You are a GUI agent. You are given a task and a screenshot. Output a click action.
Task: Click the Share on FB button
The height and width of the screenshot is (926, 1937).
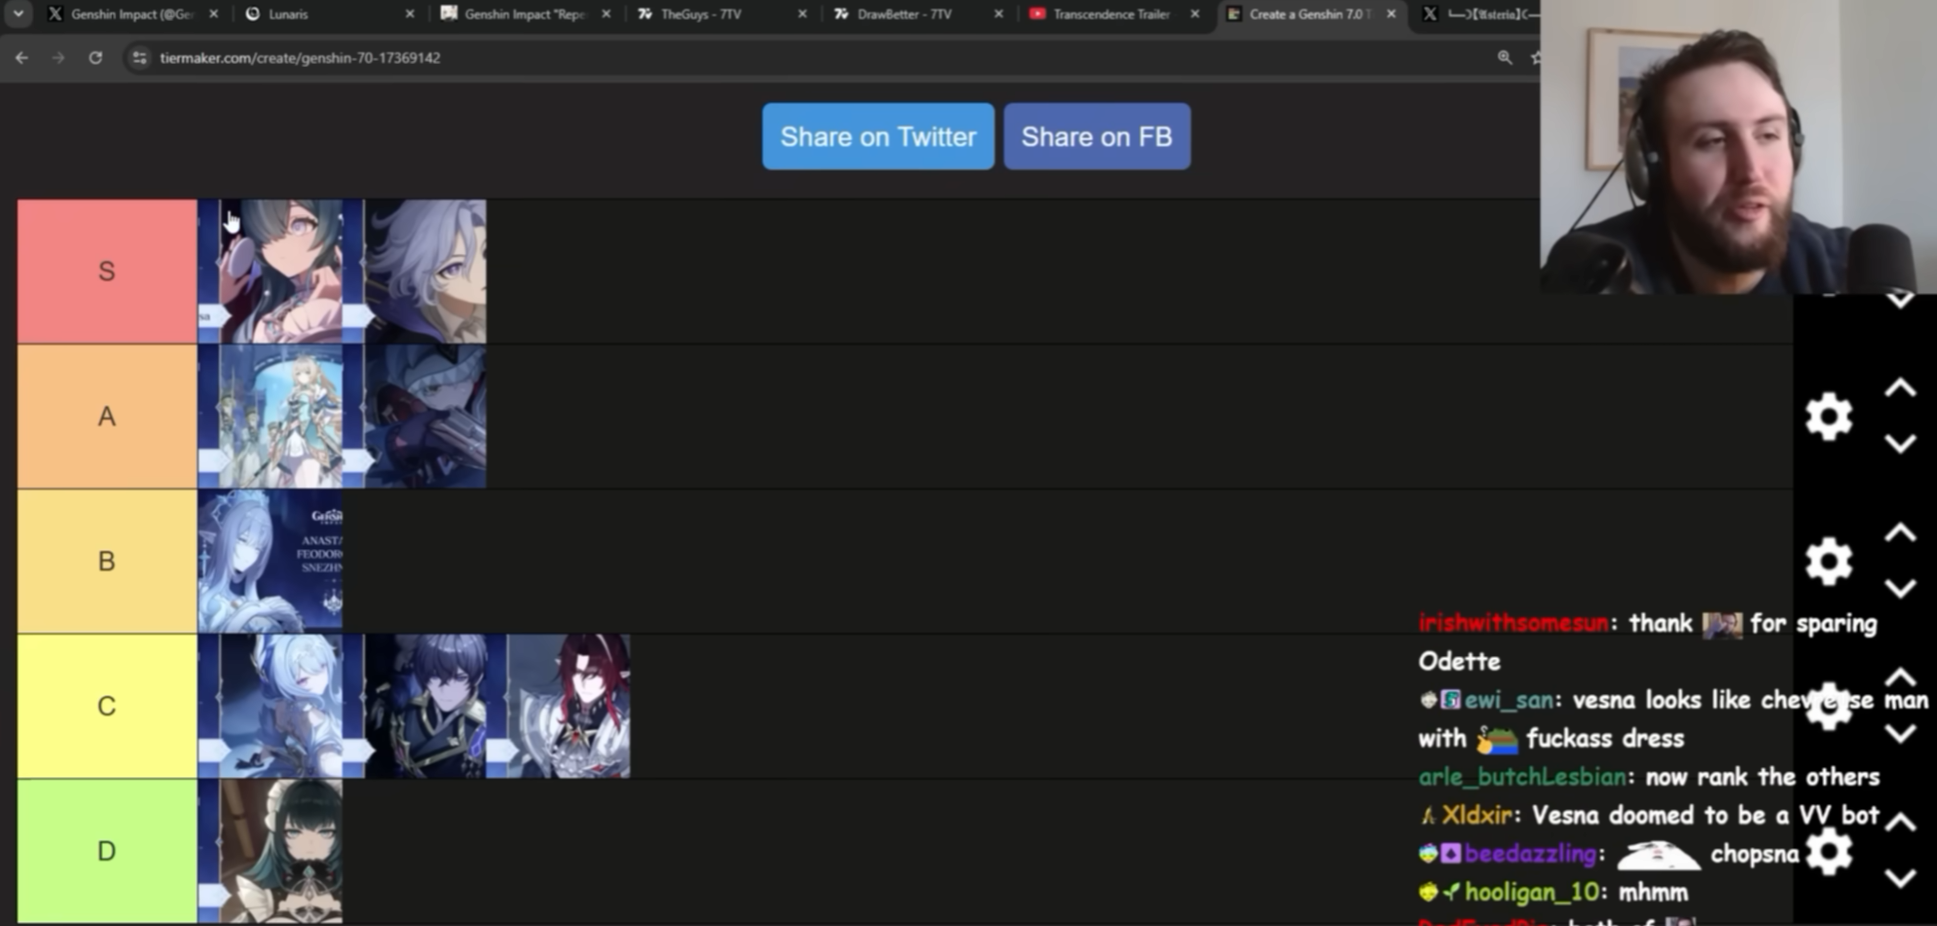(1097, 136)
